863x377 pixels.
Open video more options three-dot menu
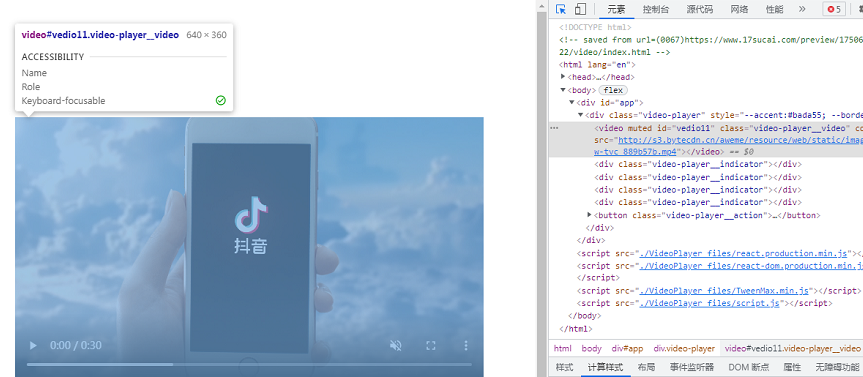[x=466, y=346]
